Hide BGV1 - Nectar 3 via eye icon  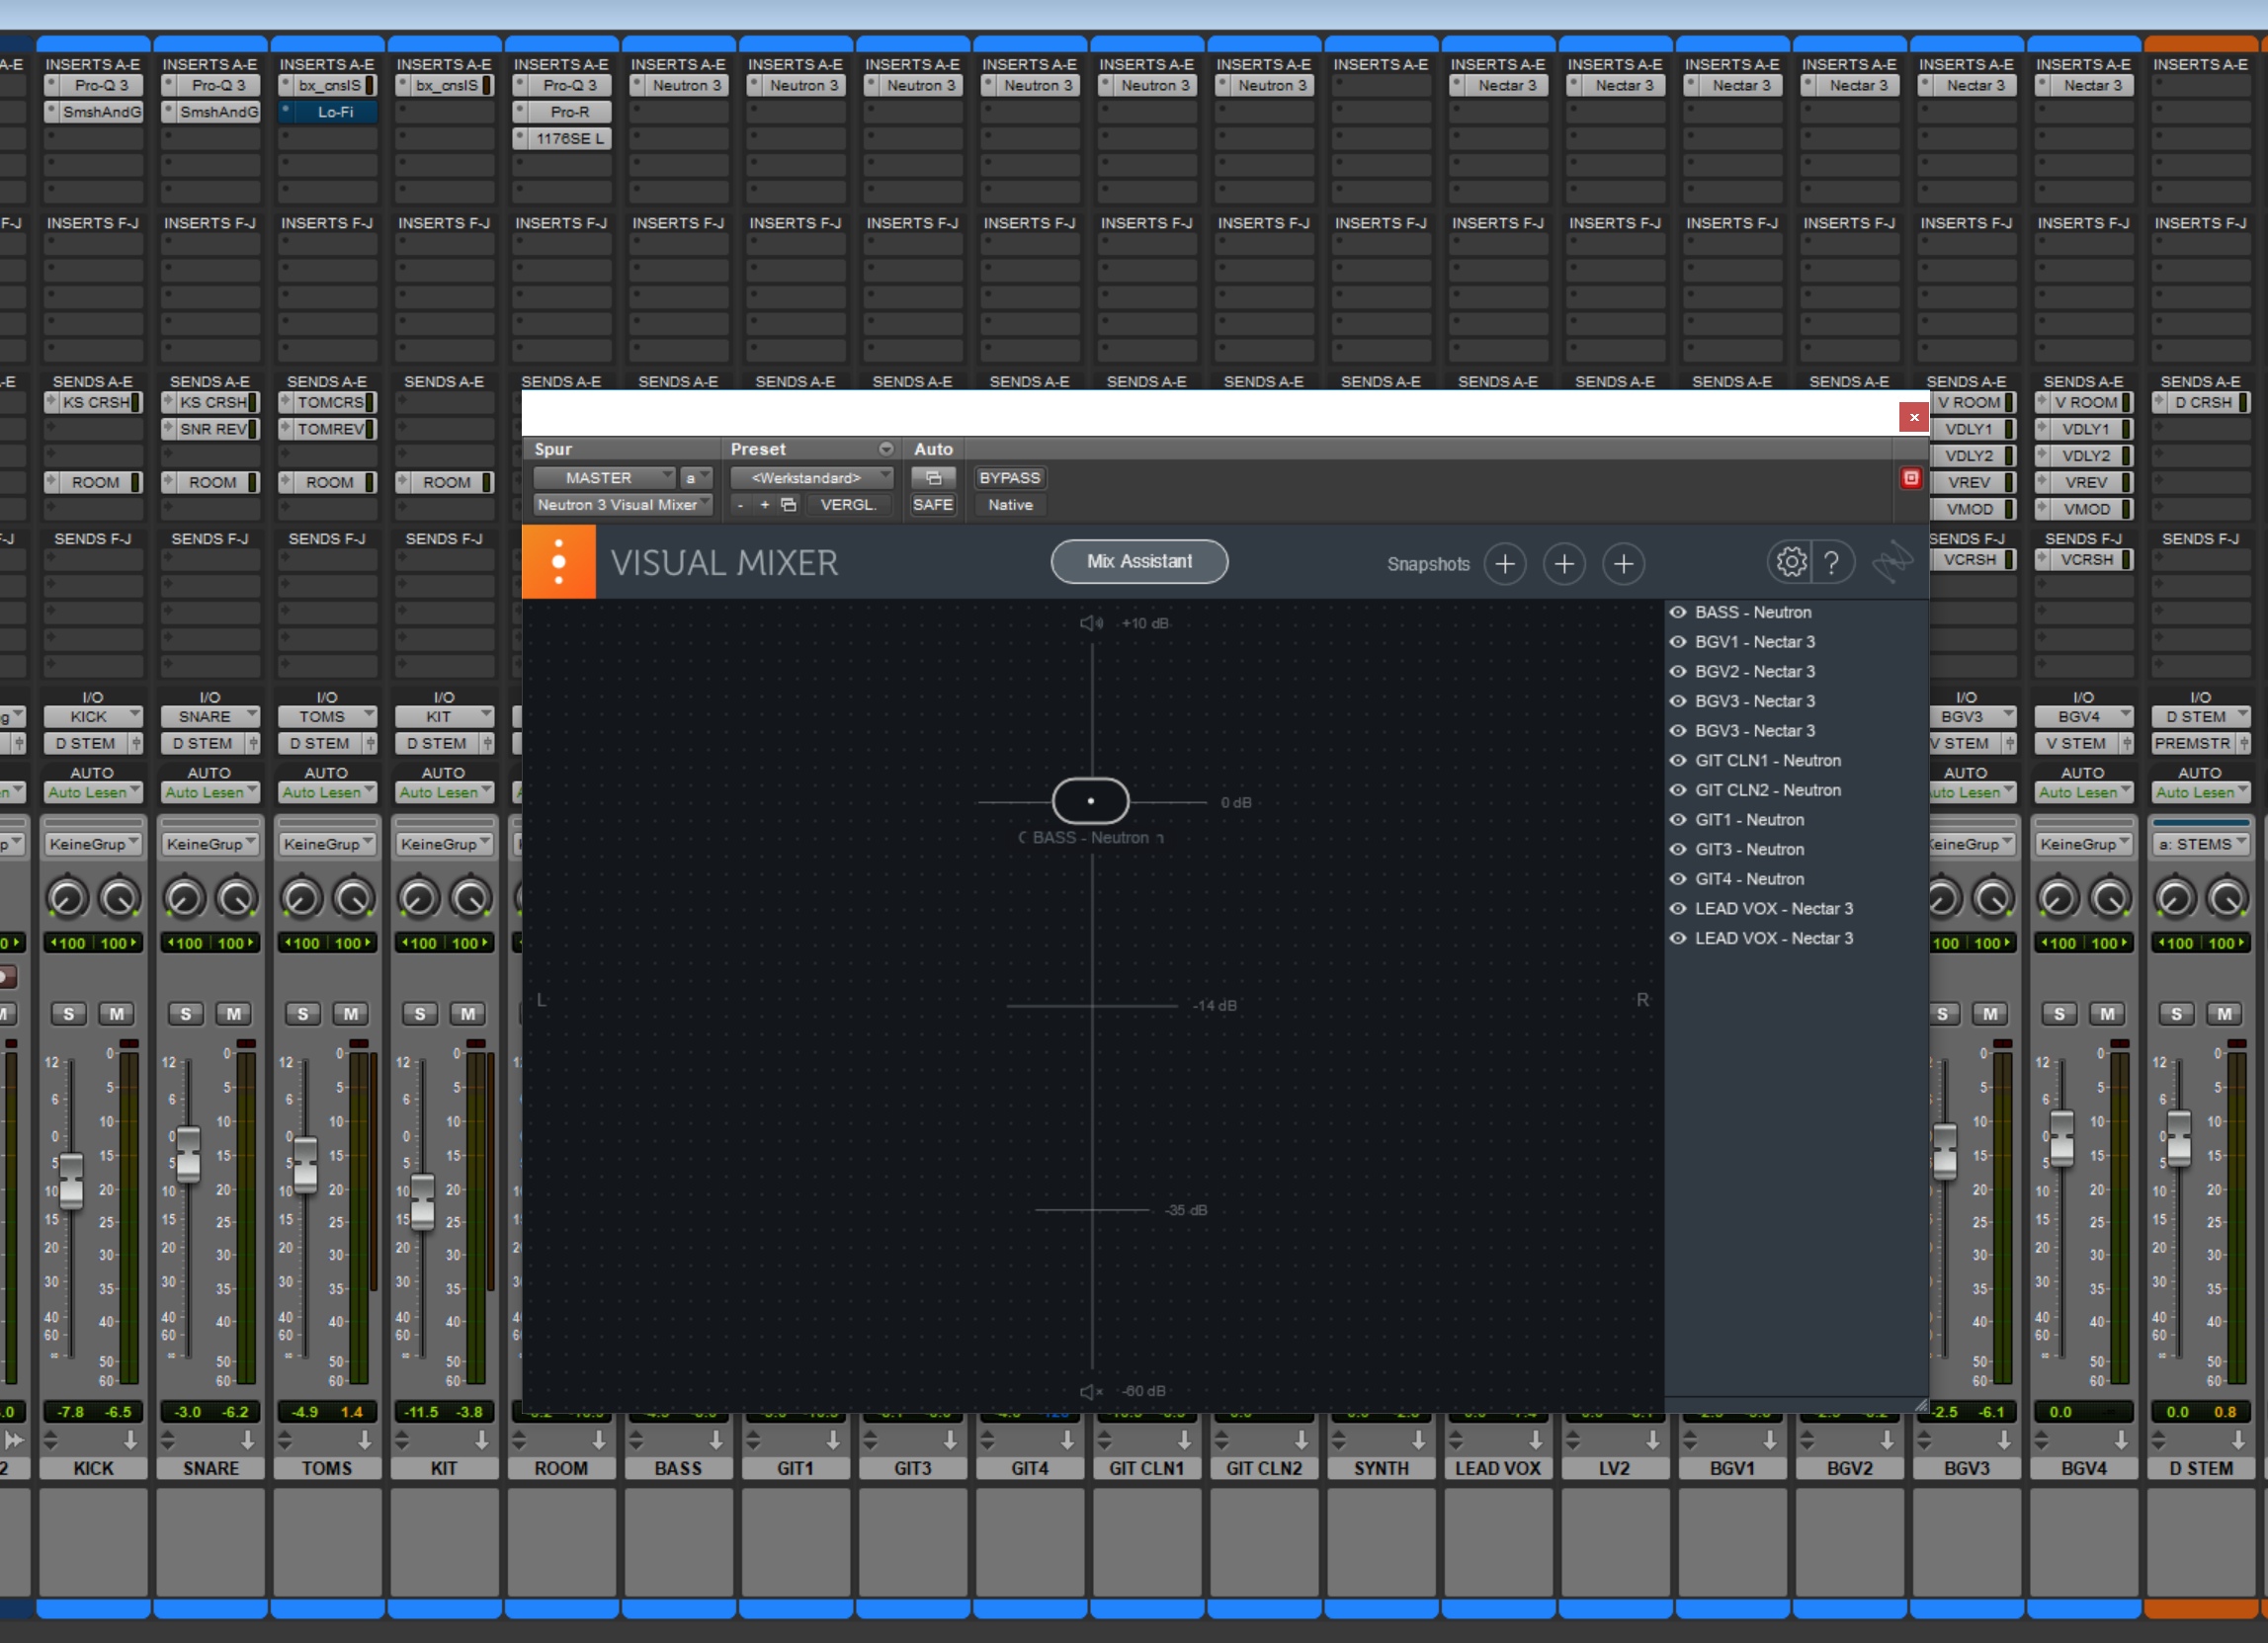(x=1678, y=642)
